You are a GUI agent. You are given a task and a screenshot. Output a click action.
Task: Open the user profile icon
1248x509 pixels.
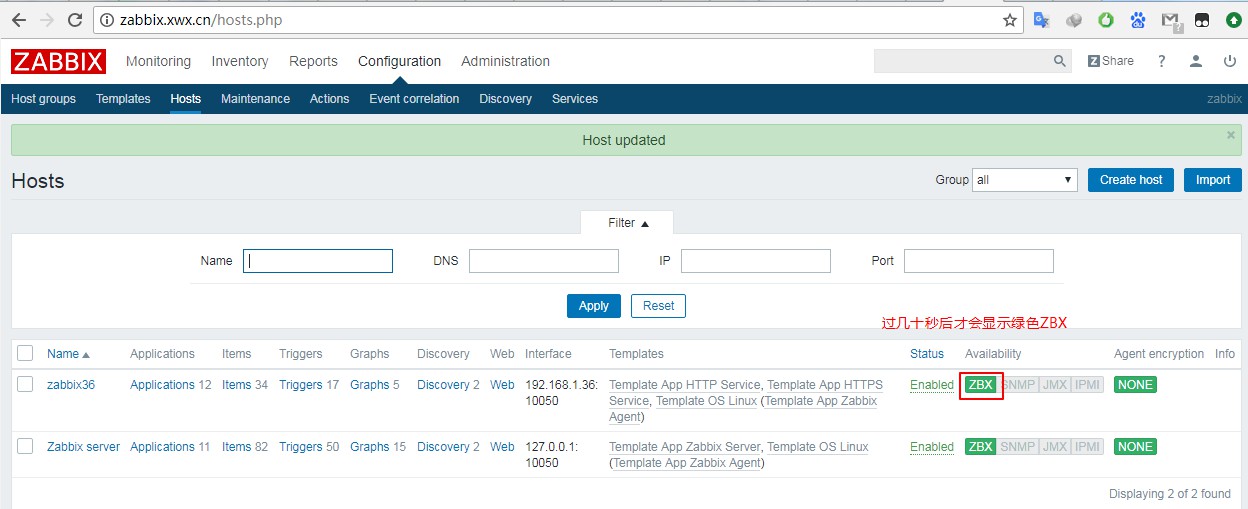(1195, 61)
